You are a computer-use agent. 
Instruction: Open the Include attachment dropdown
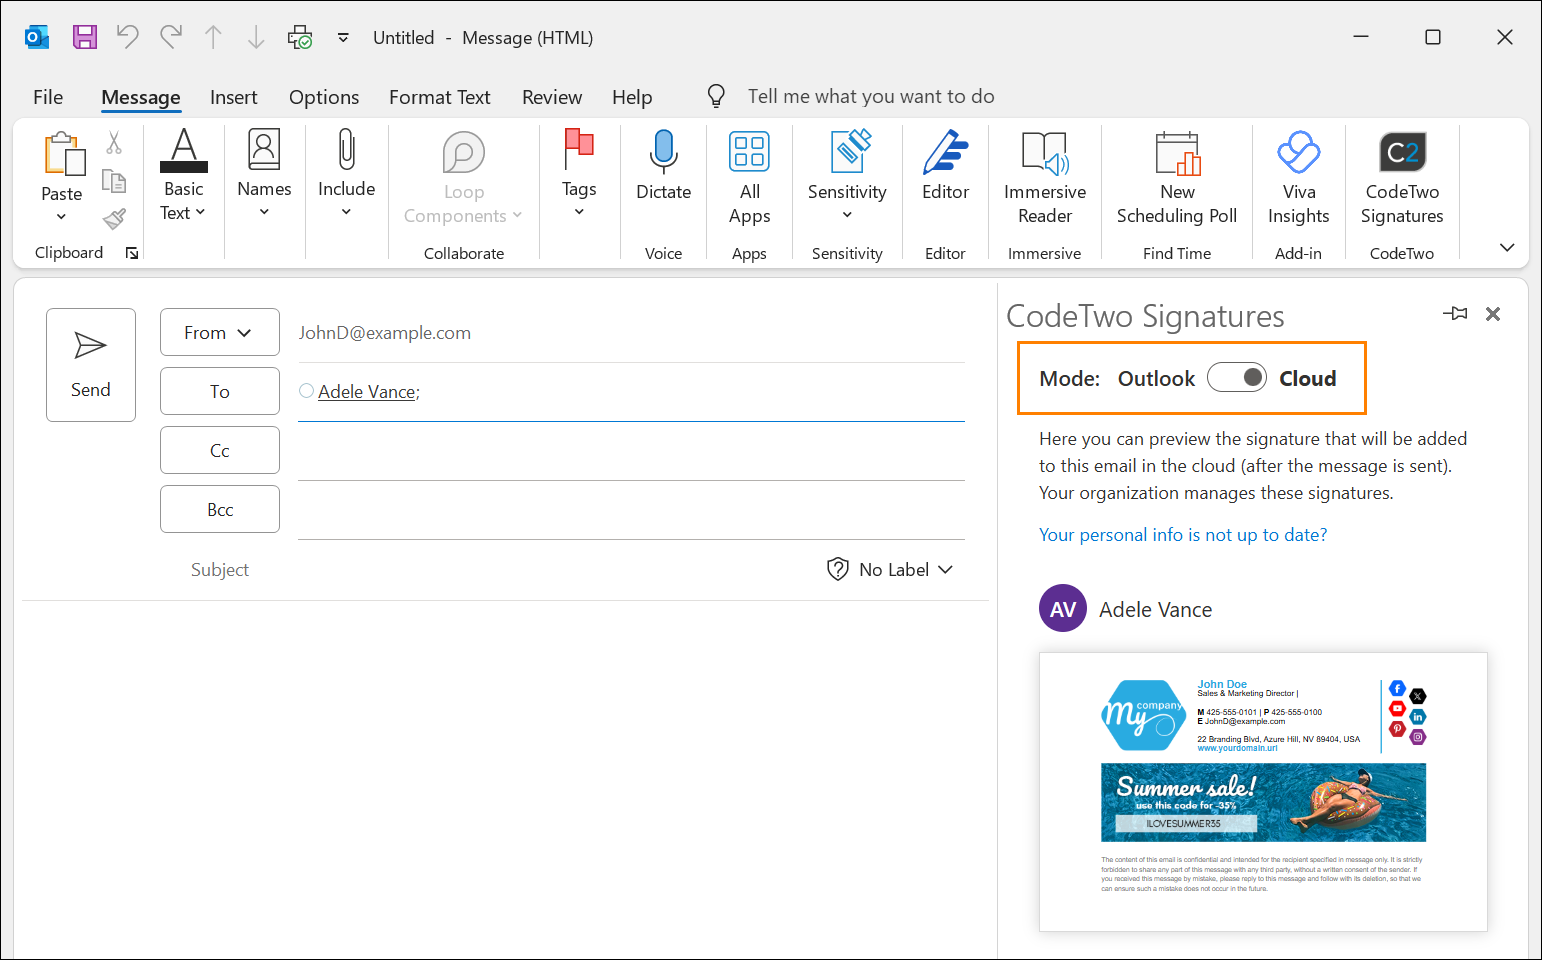click(346, 175)
